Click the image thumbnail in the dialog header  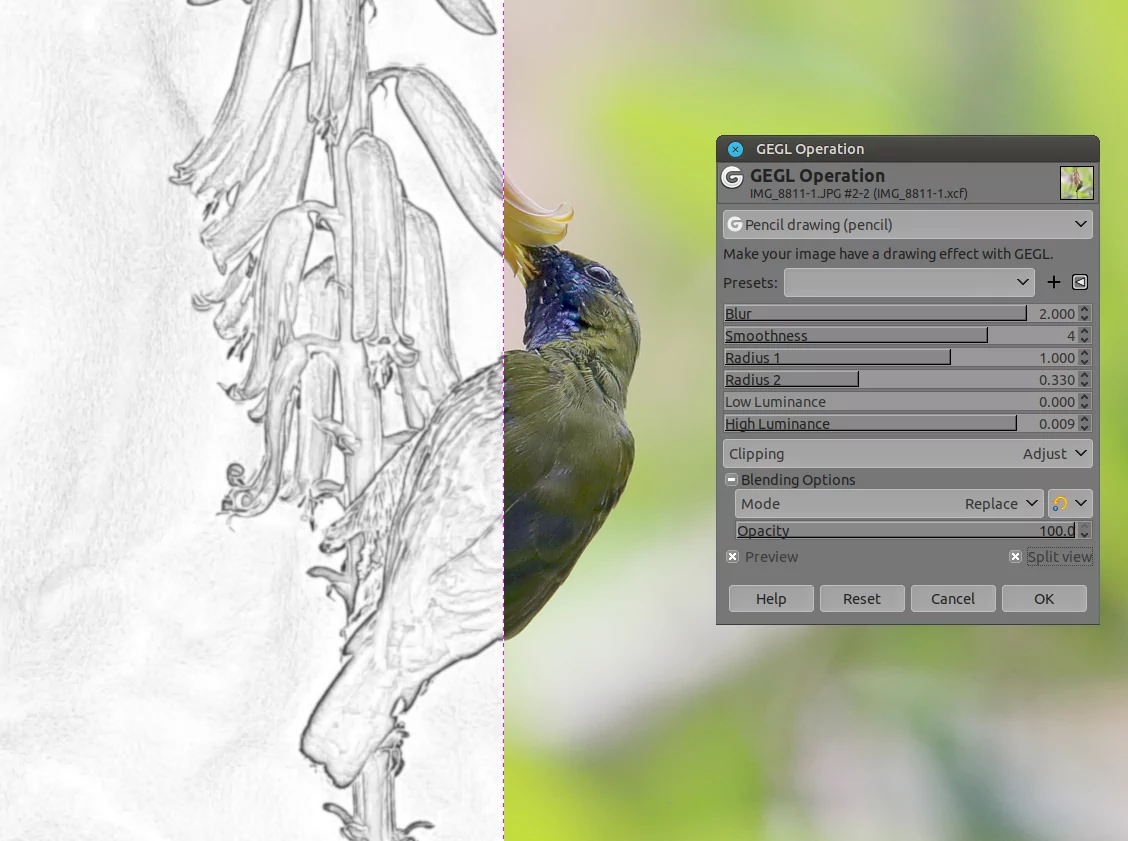pyautogui.click(x=1076, y=183)
